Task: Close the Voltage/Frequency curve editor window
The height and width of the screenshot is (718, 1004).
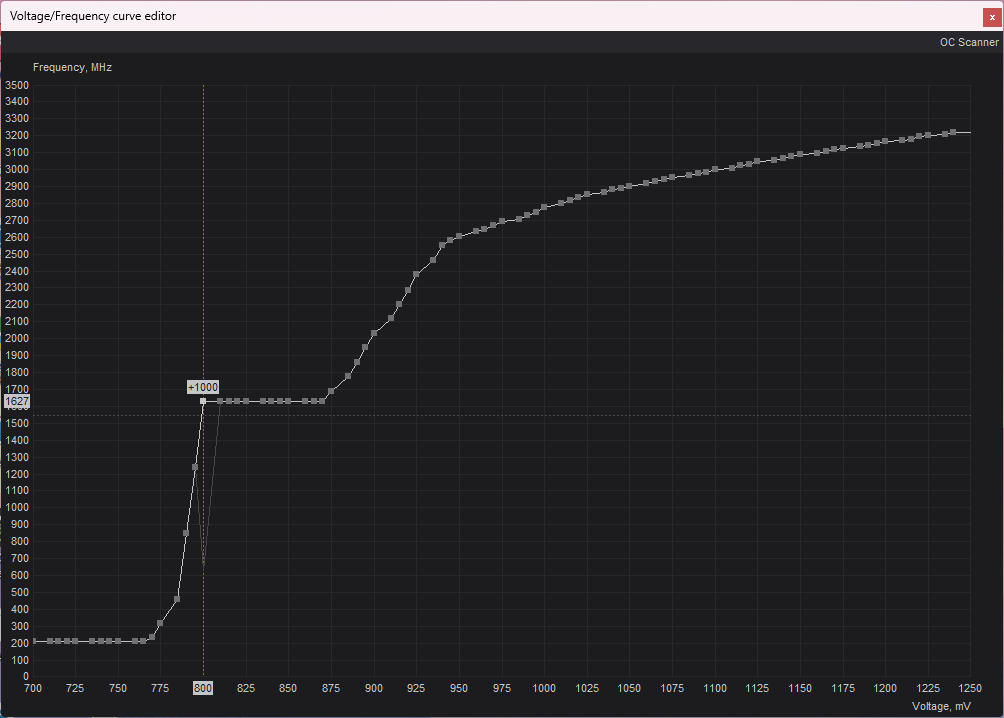Action: tap(991, 16)
